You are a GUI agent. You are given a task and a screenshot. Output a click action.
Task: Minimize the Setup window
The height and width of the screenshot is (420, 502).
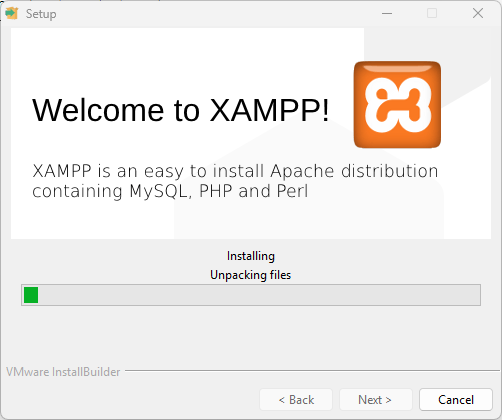tap(387, 13)
